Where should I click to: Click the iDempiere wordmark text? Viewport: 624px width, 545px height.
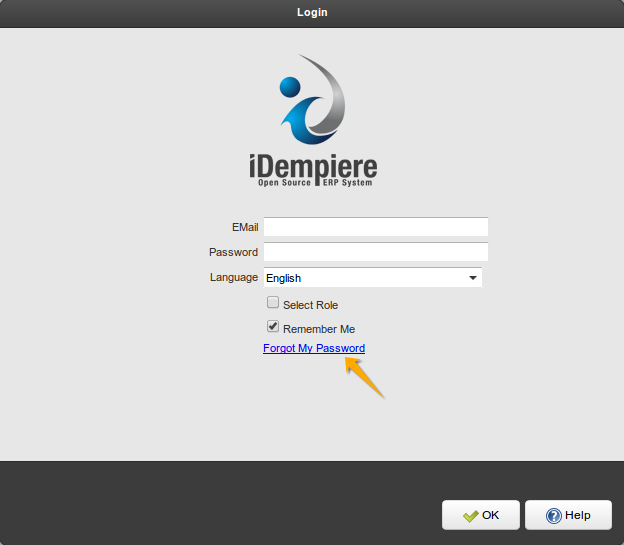(312, 165)
